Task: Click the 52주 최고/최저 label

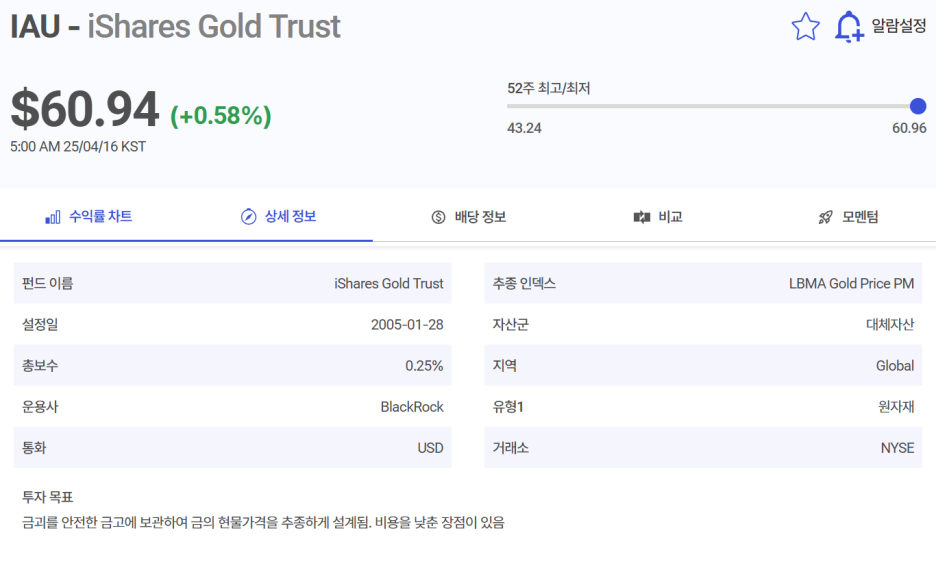Action: coord(549,88)
